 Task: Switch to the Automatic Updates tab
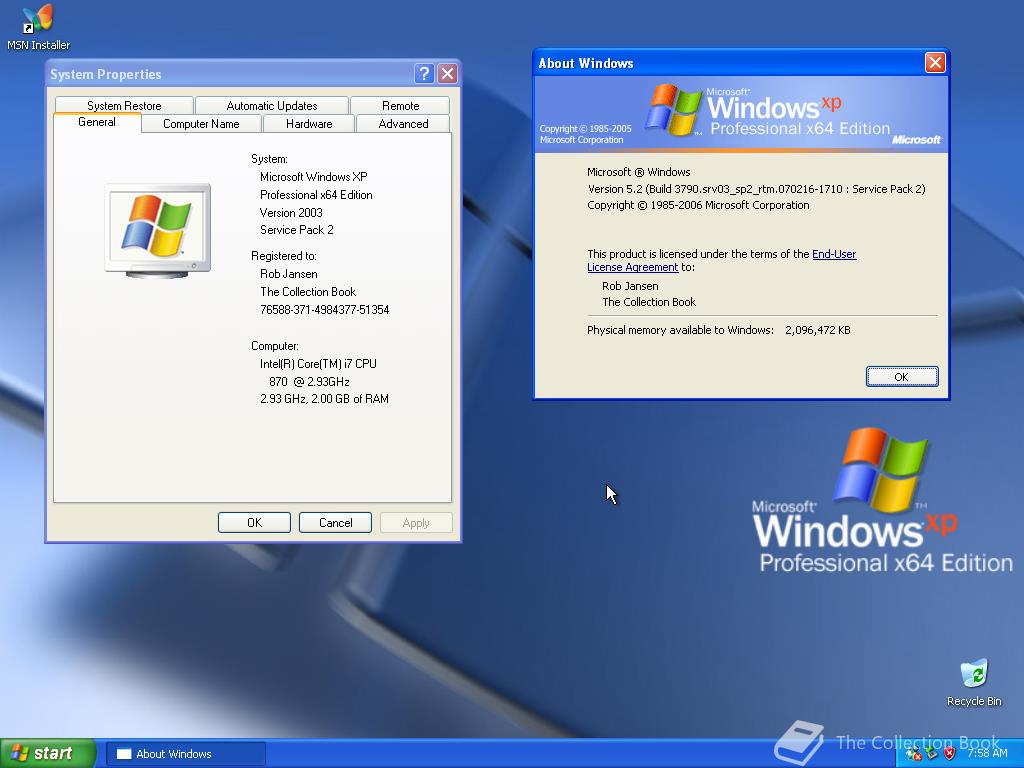[x=272, y=105]
